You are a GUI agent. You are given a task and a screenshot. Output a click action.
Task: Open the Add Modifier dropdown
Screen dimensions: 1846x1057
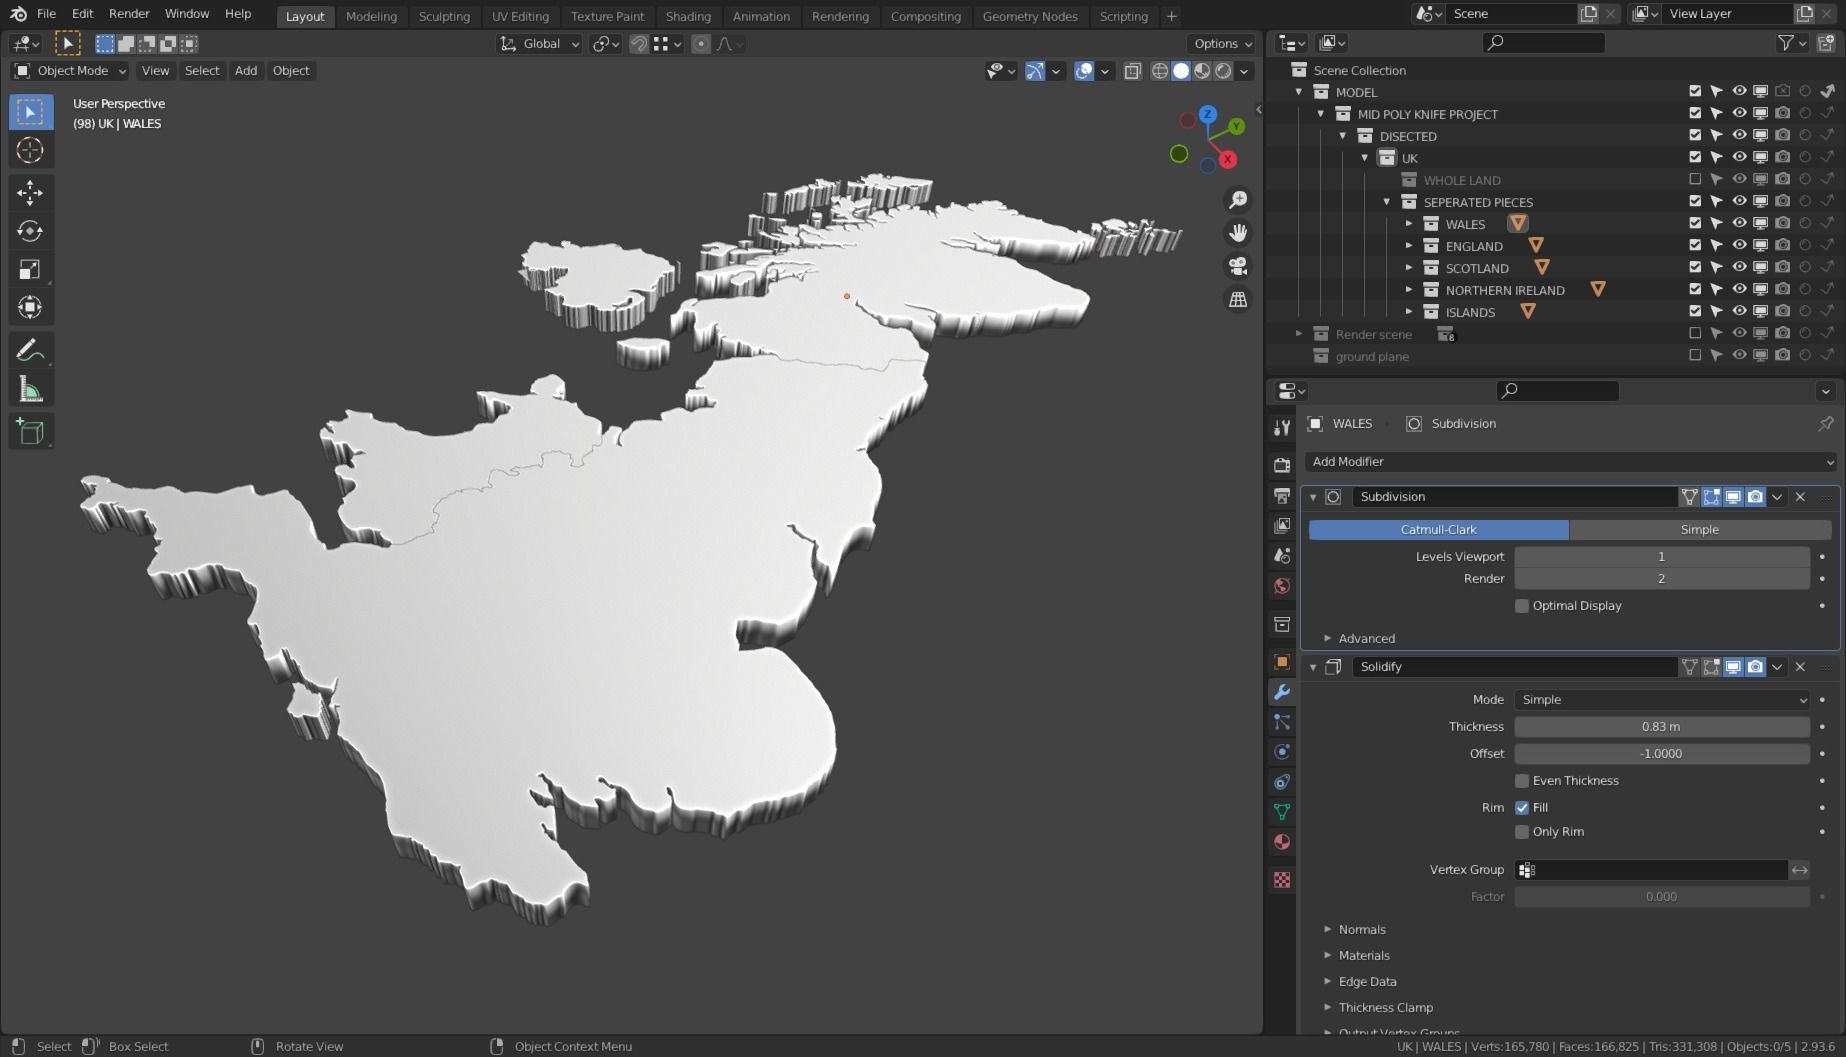[1571, 462]
